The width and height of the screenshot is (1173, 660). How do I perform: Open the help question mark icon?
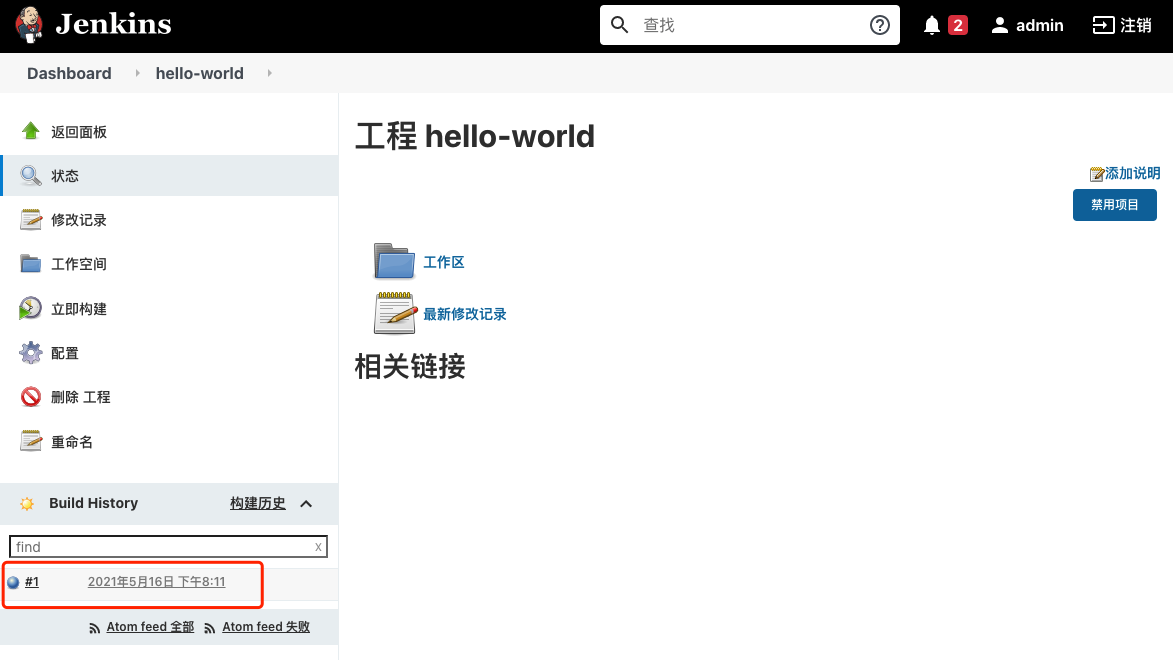point(879,24)
